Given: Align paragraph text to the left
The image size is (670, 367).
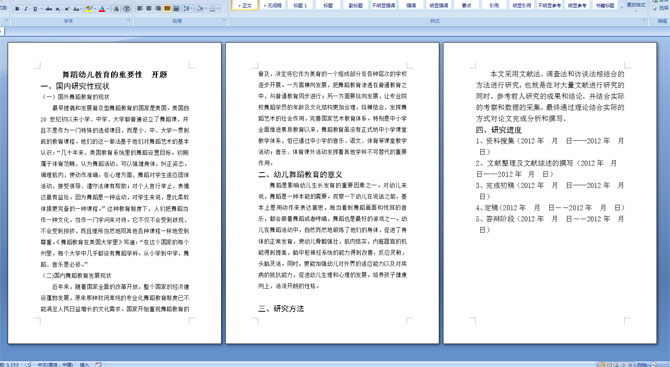Looking at the screenshot, I should pyautogui.click(x=140, y=9).
